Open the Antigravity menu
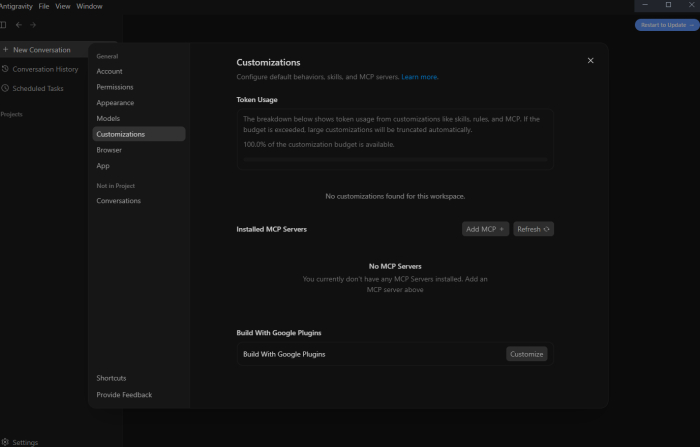 (16, 6)
